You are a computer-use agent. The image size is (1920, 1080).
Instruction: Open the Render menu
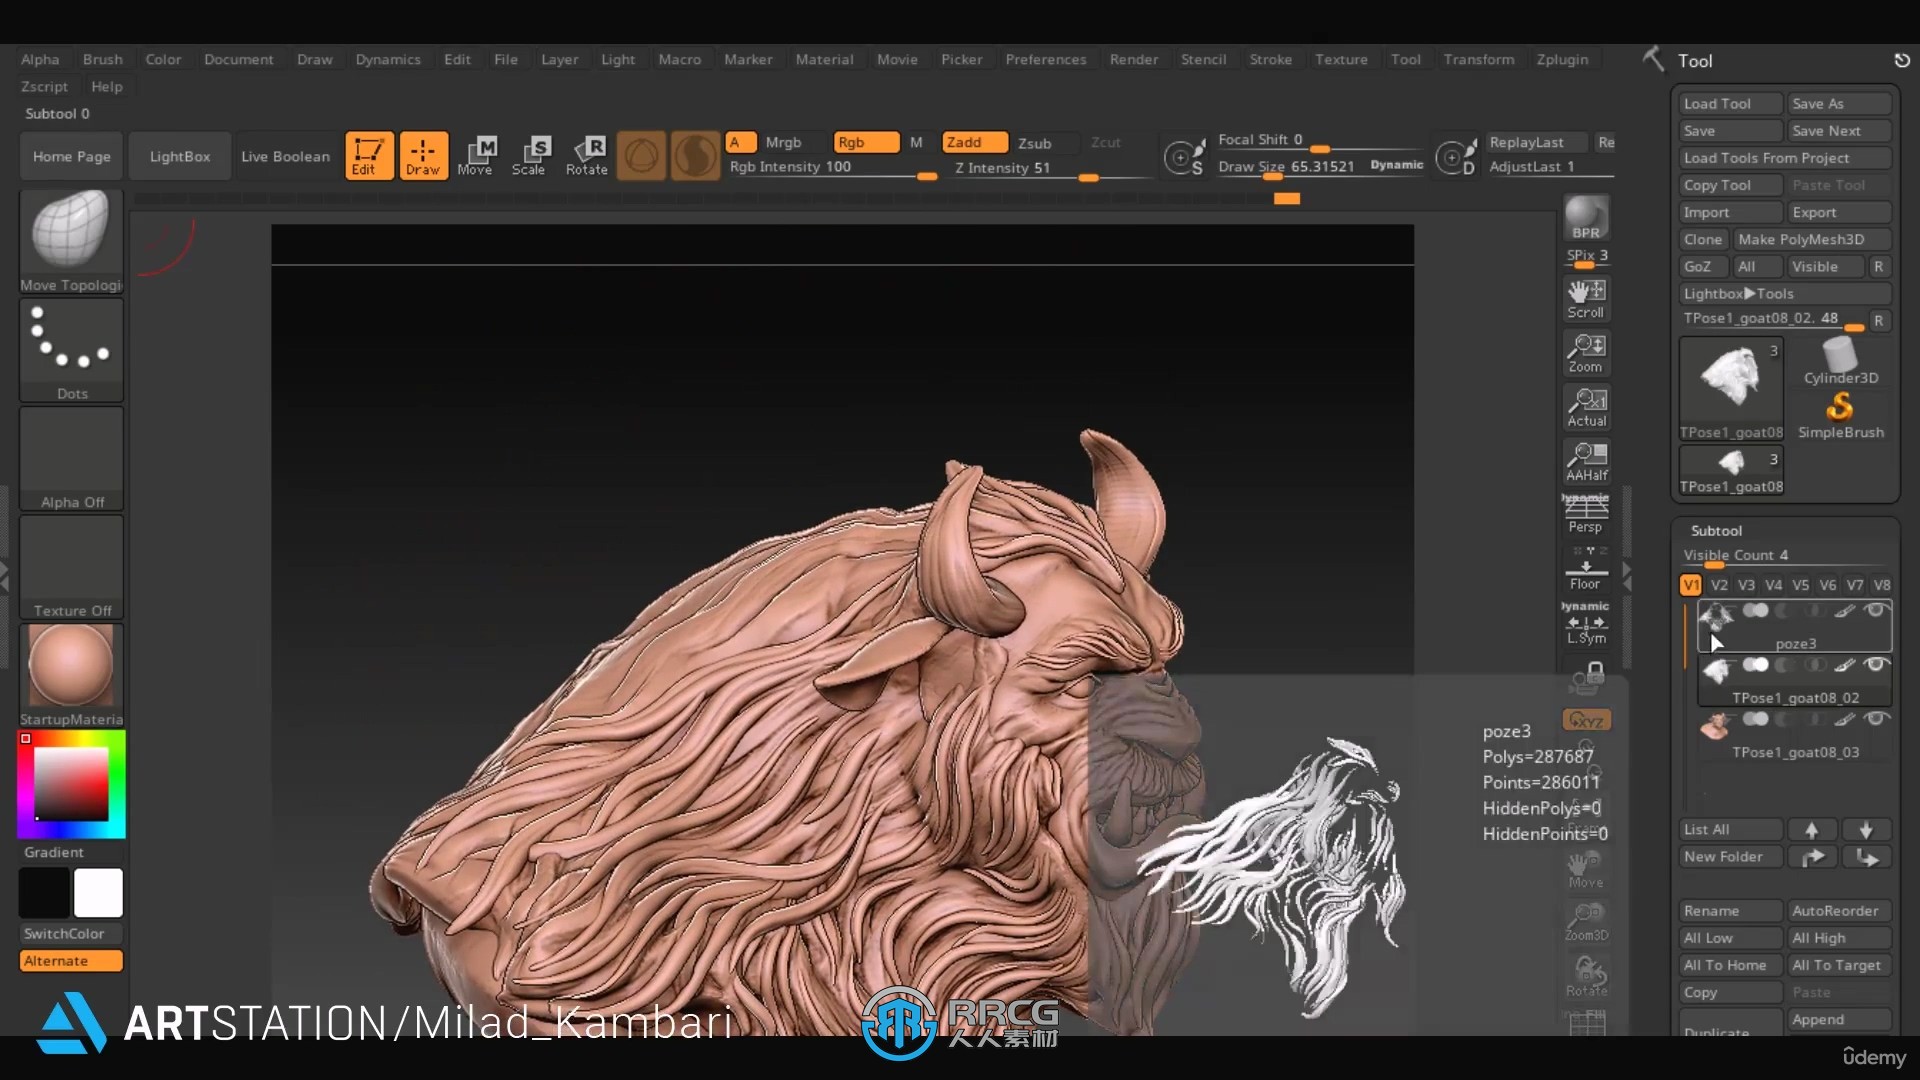[1133, 59]
